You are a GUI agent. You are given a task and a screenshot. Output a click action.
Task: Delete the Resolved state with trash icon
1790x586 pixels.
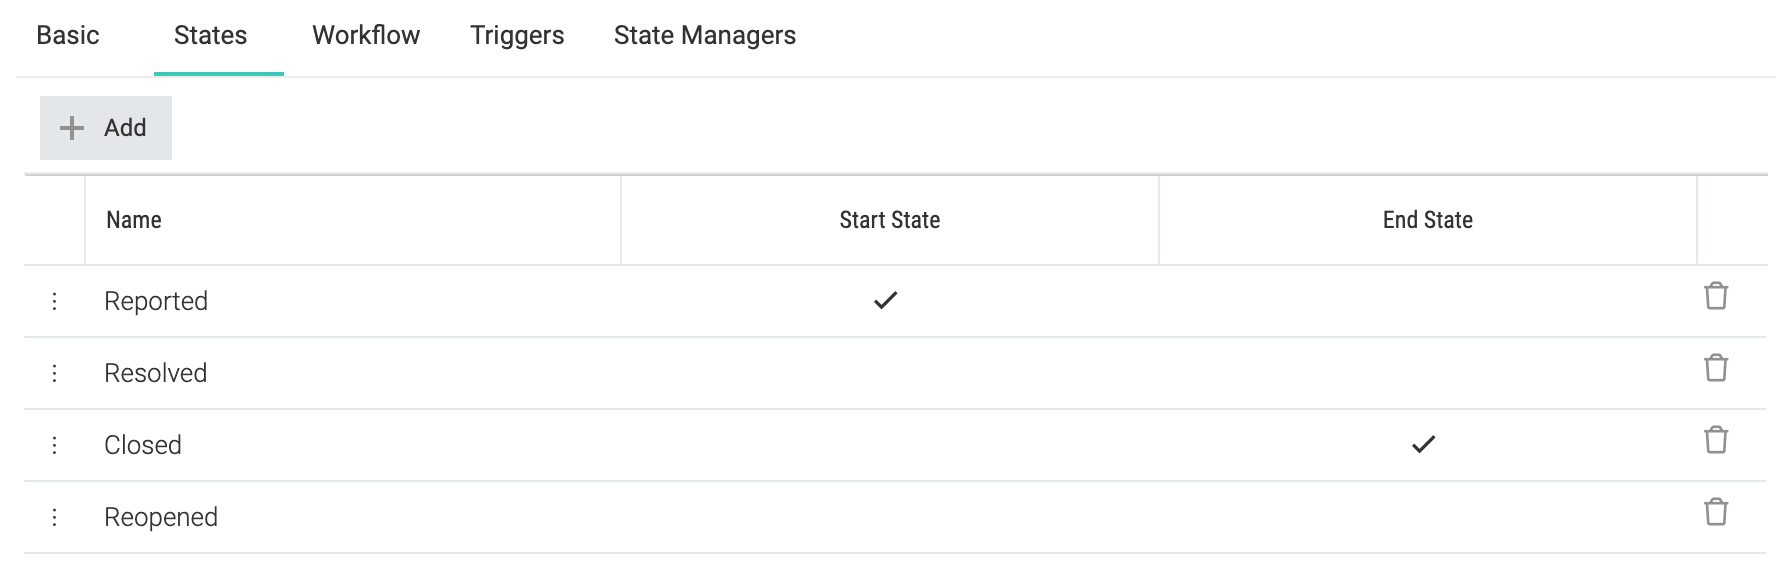click(1715, 368)
